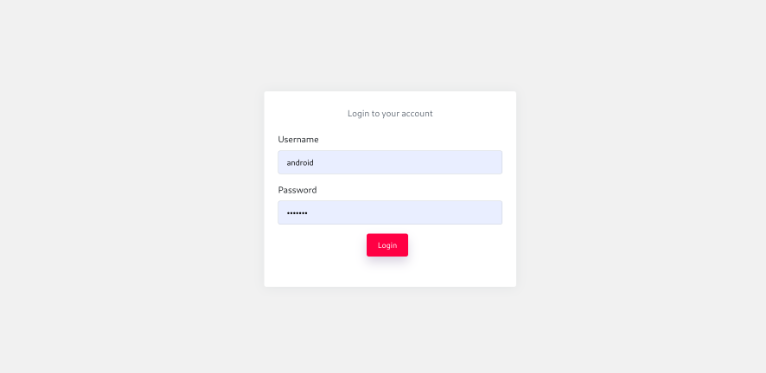This screenshot has height=373, width=766.
Task: Click the 'Login to your account' heading
Action: (390, 114)
